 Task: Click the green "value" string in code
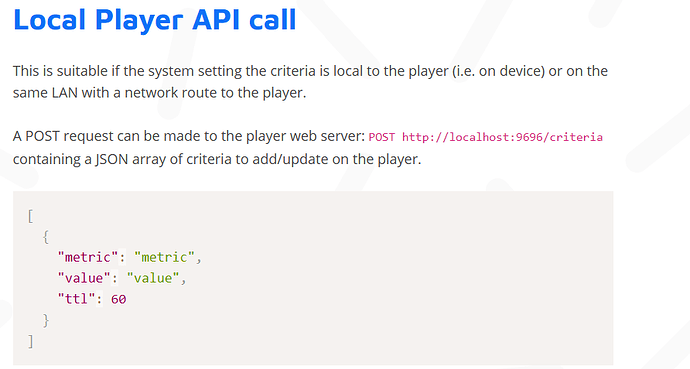(153, 278)
